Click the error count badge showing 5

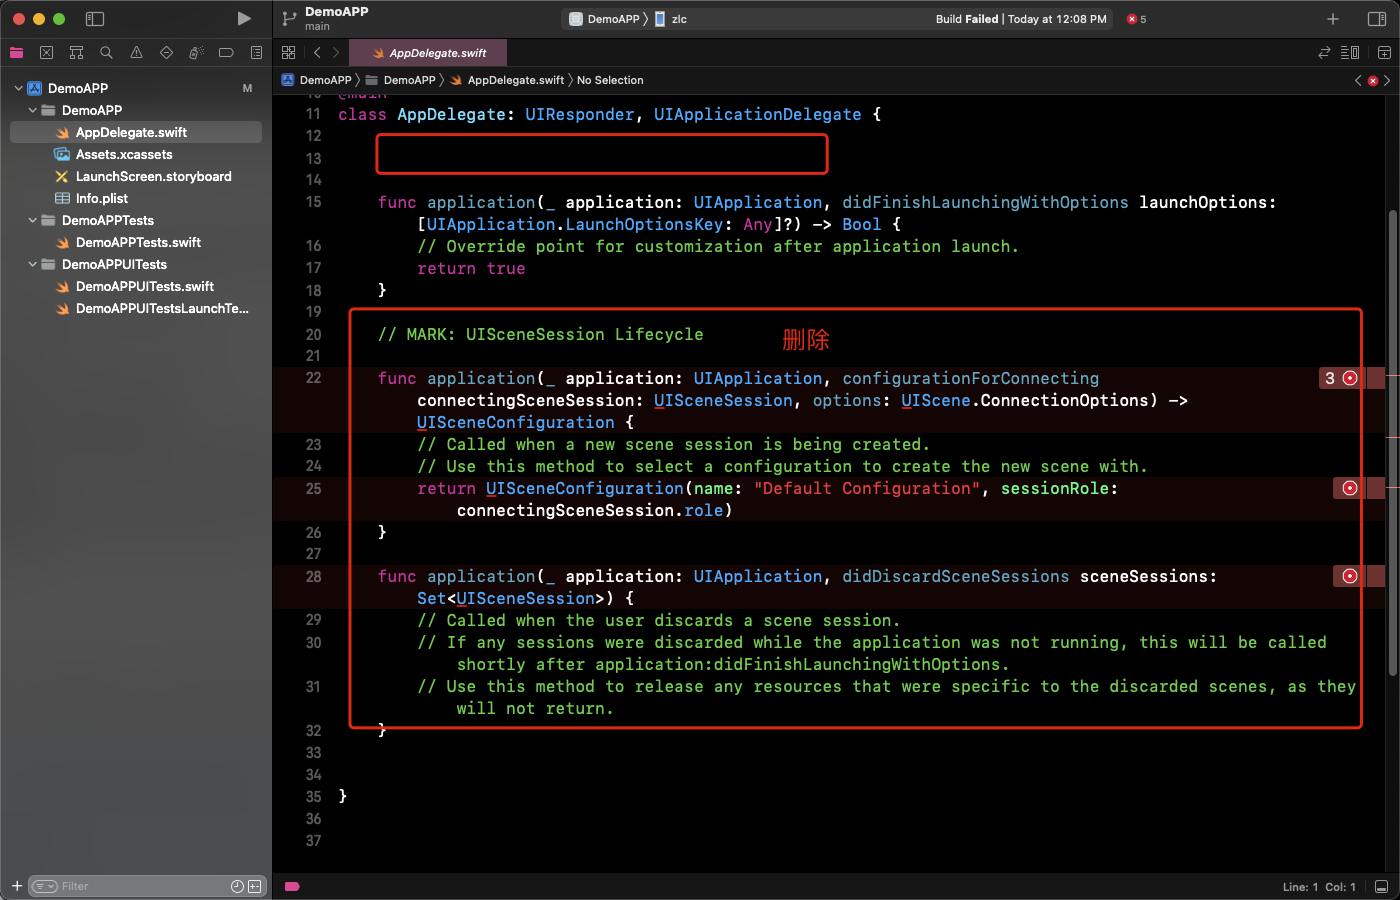pos(1137,19)
